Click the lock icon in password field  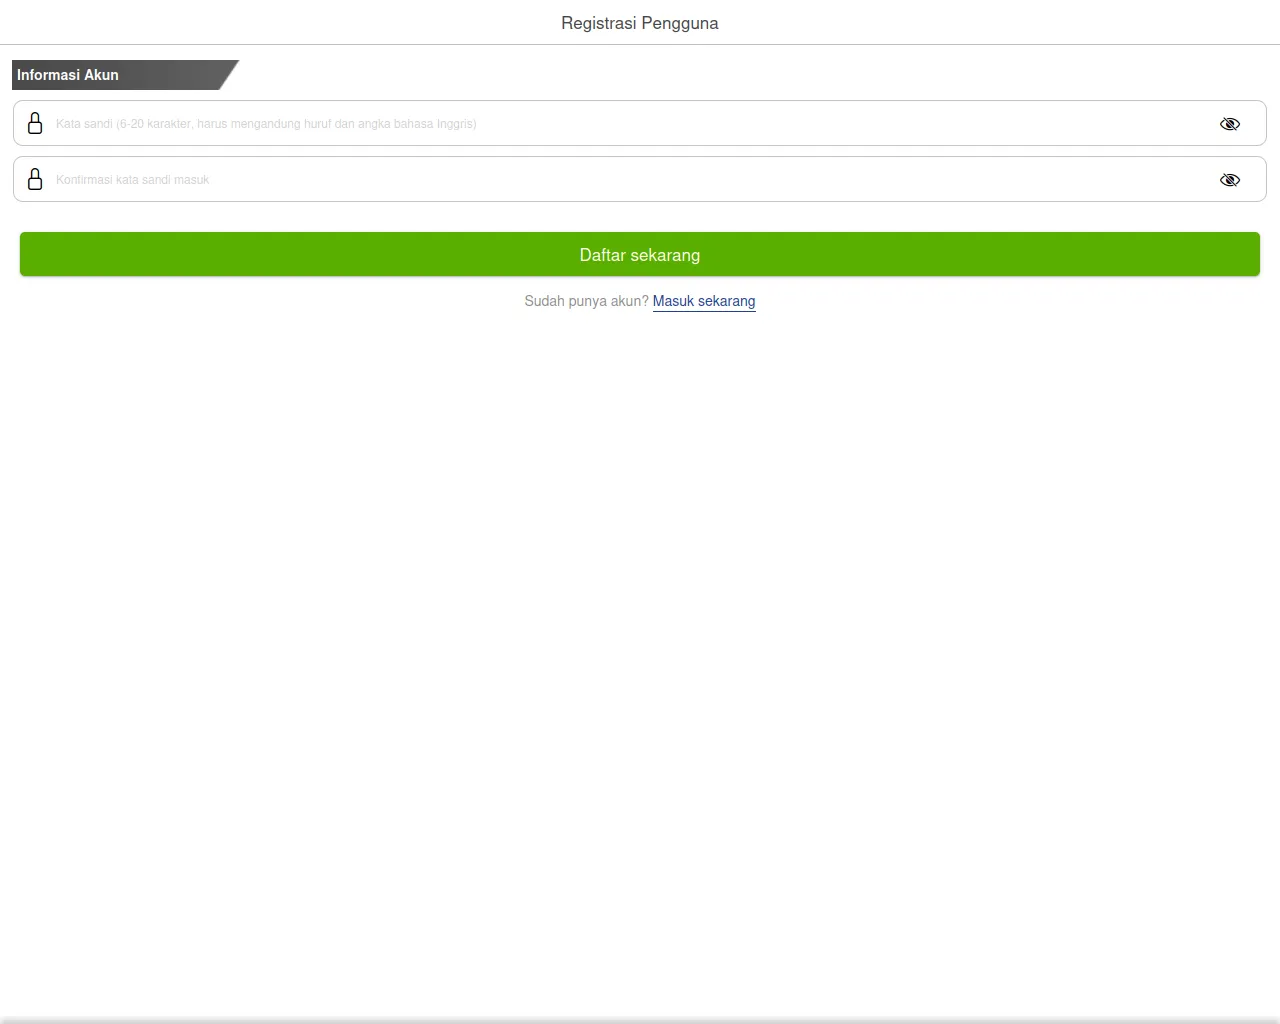[35, 123]
